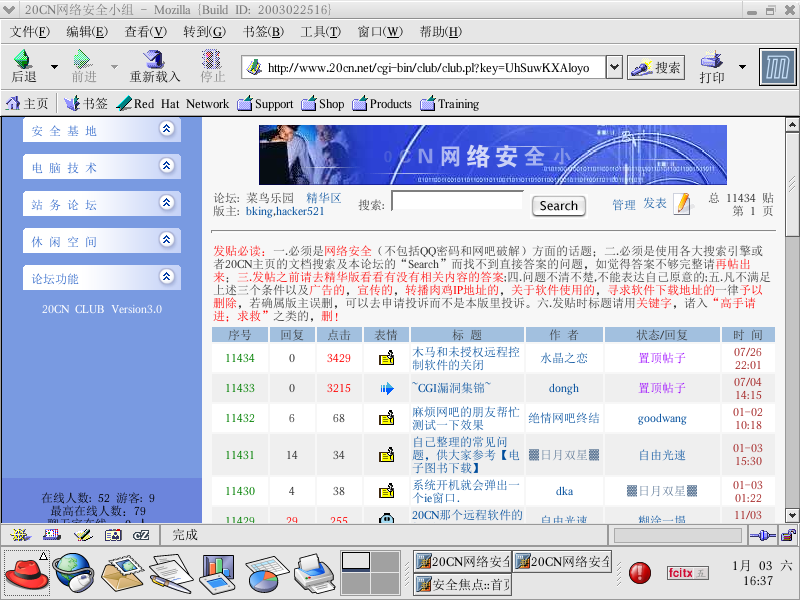The height and width of the screenshot is (600, 800).
Task: Open thread ~CGI漏洞集锦~
Action: [x=451, y=388]
